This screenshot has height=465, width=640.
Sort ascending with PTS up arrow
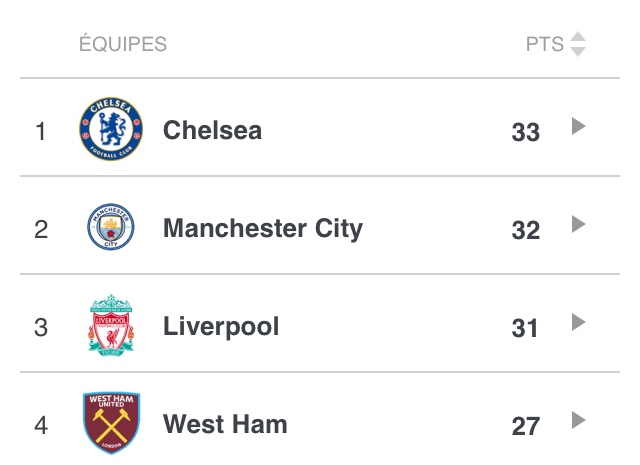tap(578, 38)
